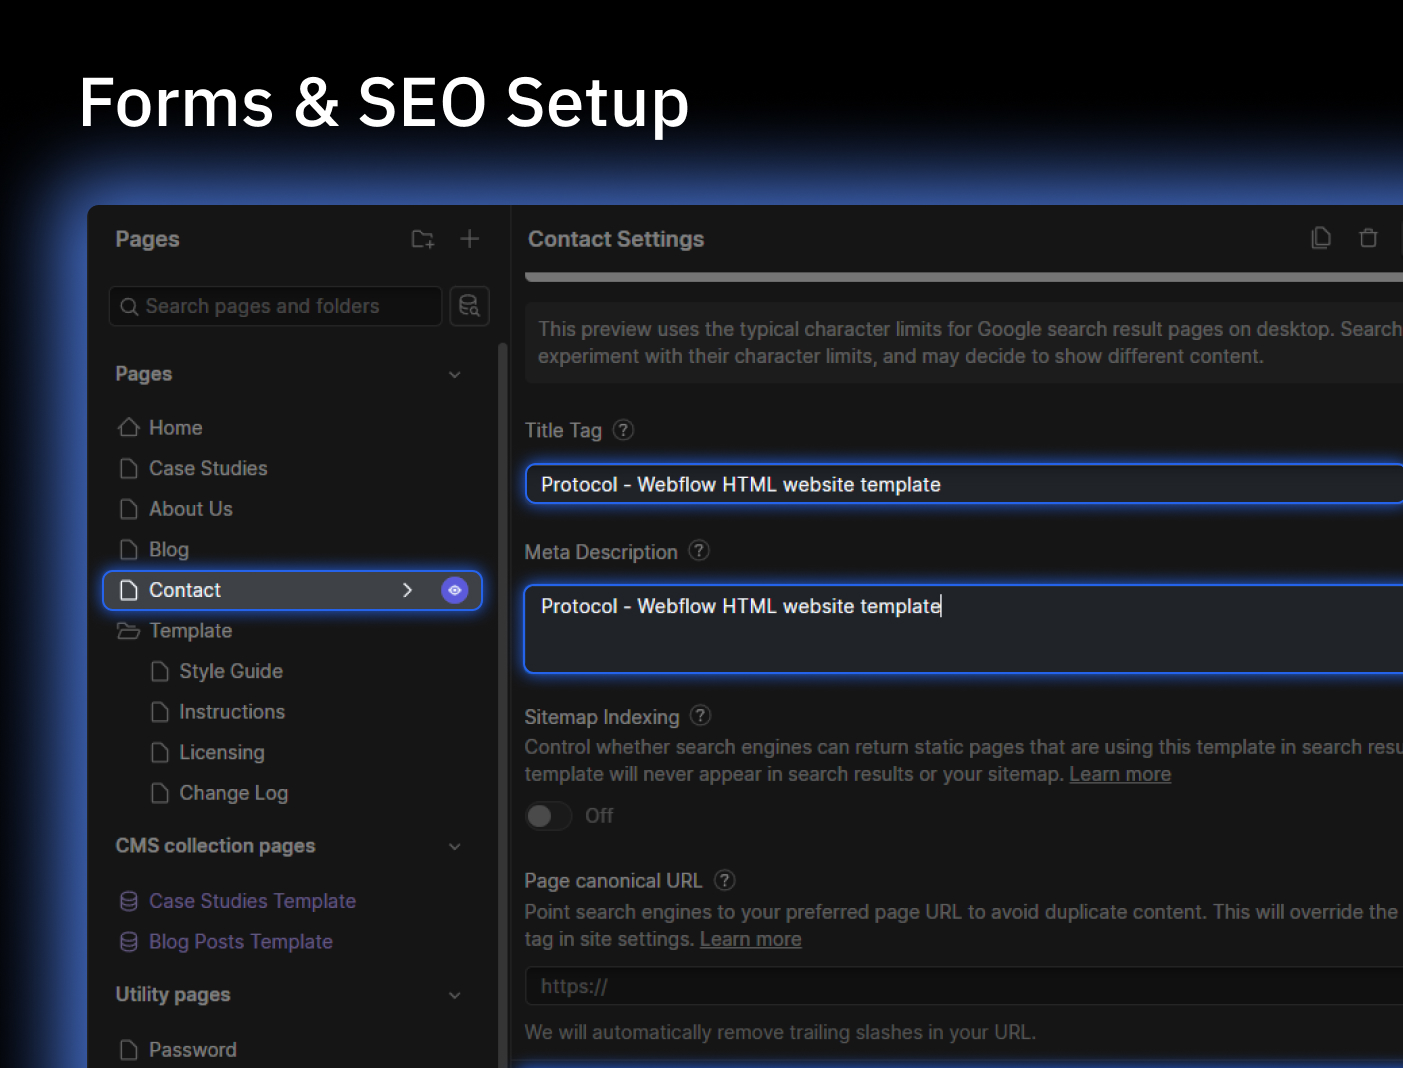The width and height of the screenshot is (1403, 1068).
Task: Open the Meta Description help tooltip
Action: point(698,551)
